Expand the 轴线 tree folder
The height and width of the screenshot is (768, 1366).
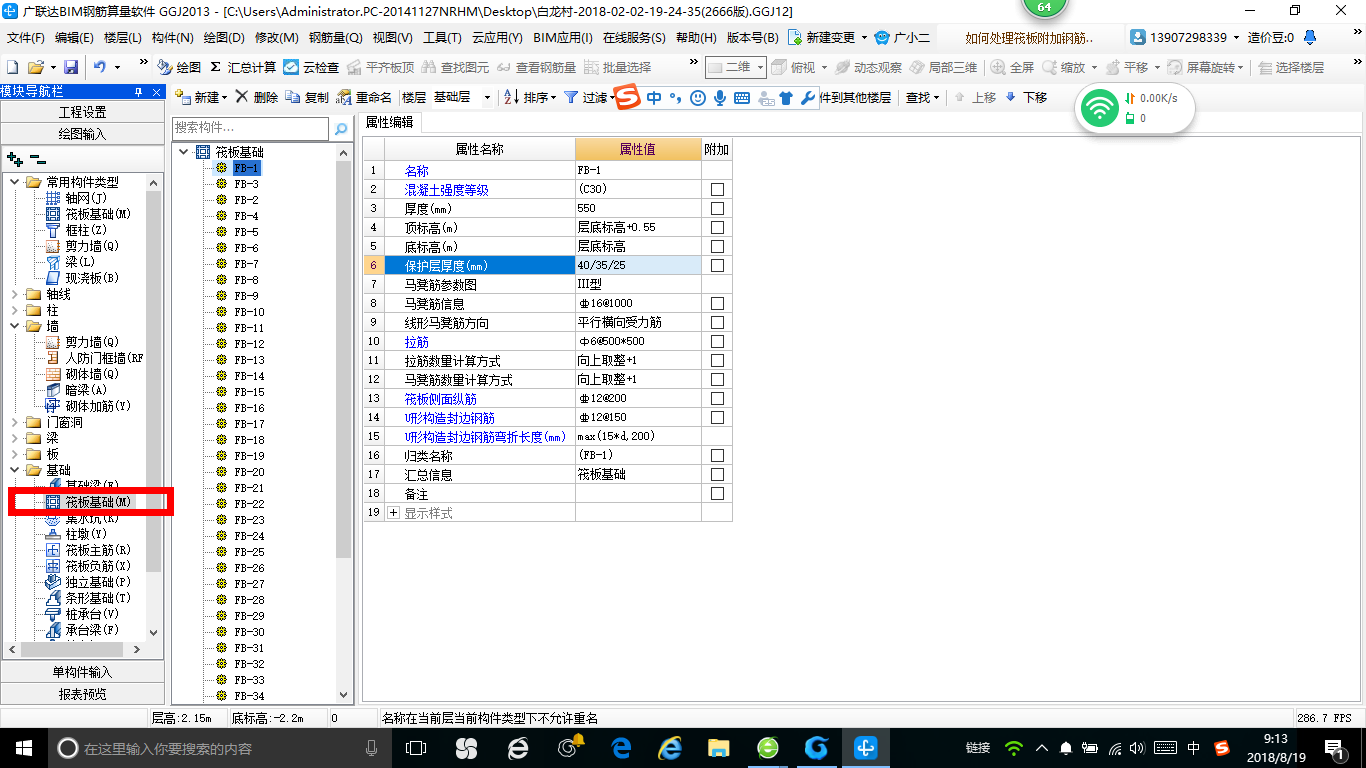pos(15,294)
